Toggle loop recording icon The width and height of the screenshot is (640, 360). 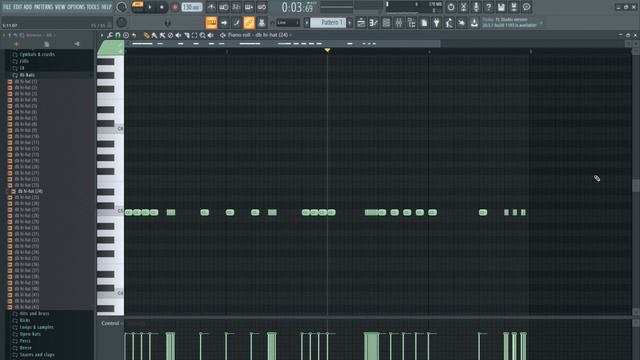point(262,7)
